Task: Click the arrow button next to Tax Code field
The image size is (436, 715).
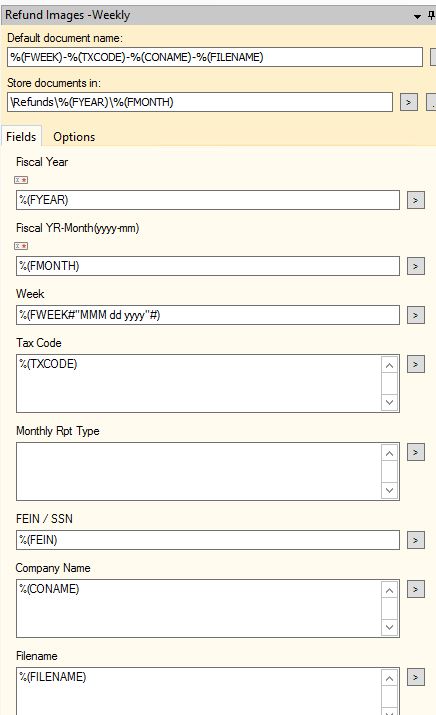Action: [415, 364]
